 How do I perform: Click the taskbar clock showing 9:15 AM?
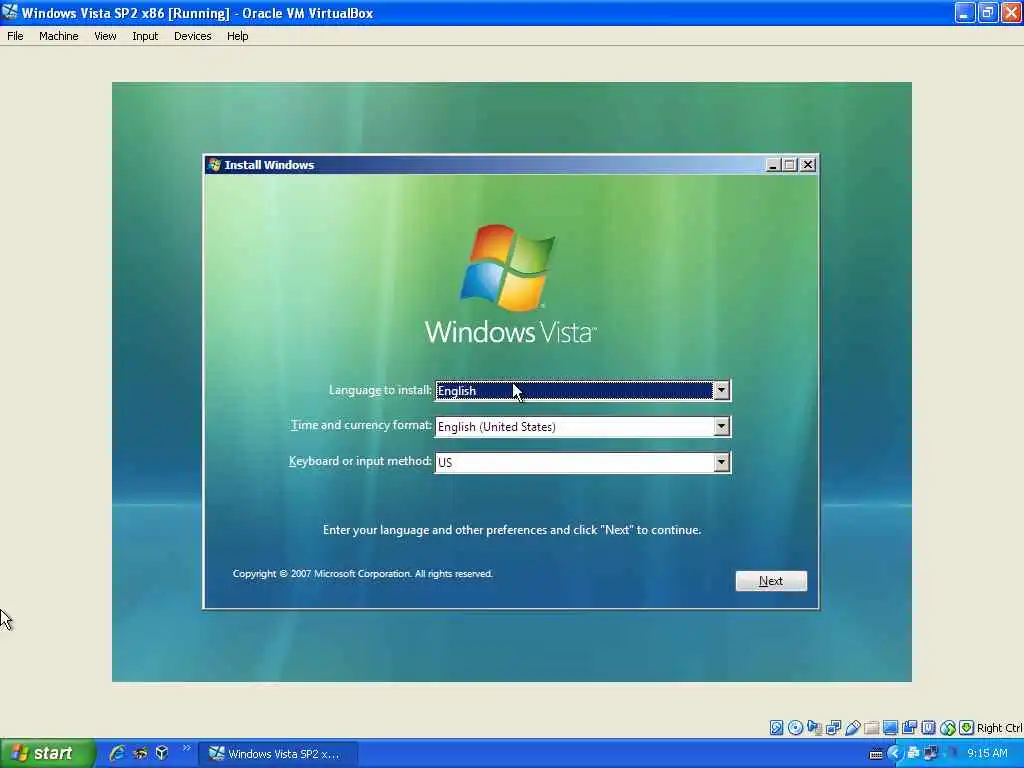(x=987, y=754)
